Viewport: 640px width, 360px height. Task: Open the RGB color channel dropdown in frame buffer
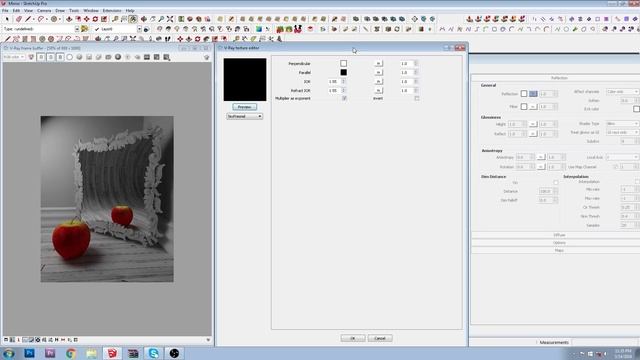click(x=14, y=57)
